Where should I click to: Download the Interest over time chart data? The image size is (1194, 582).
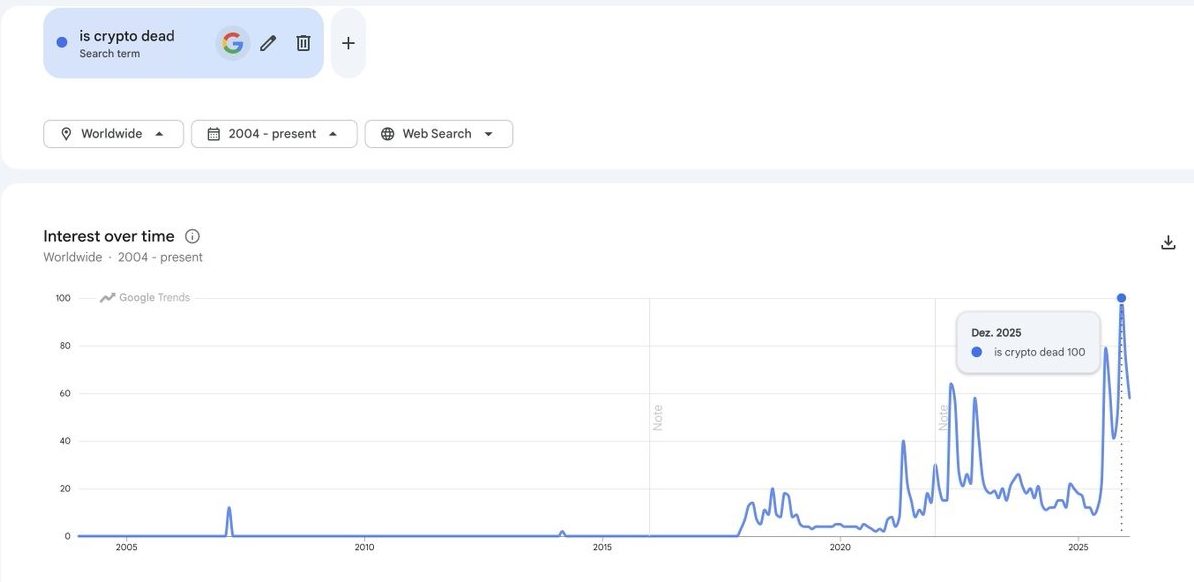(x=1168, y=242)
